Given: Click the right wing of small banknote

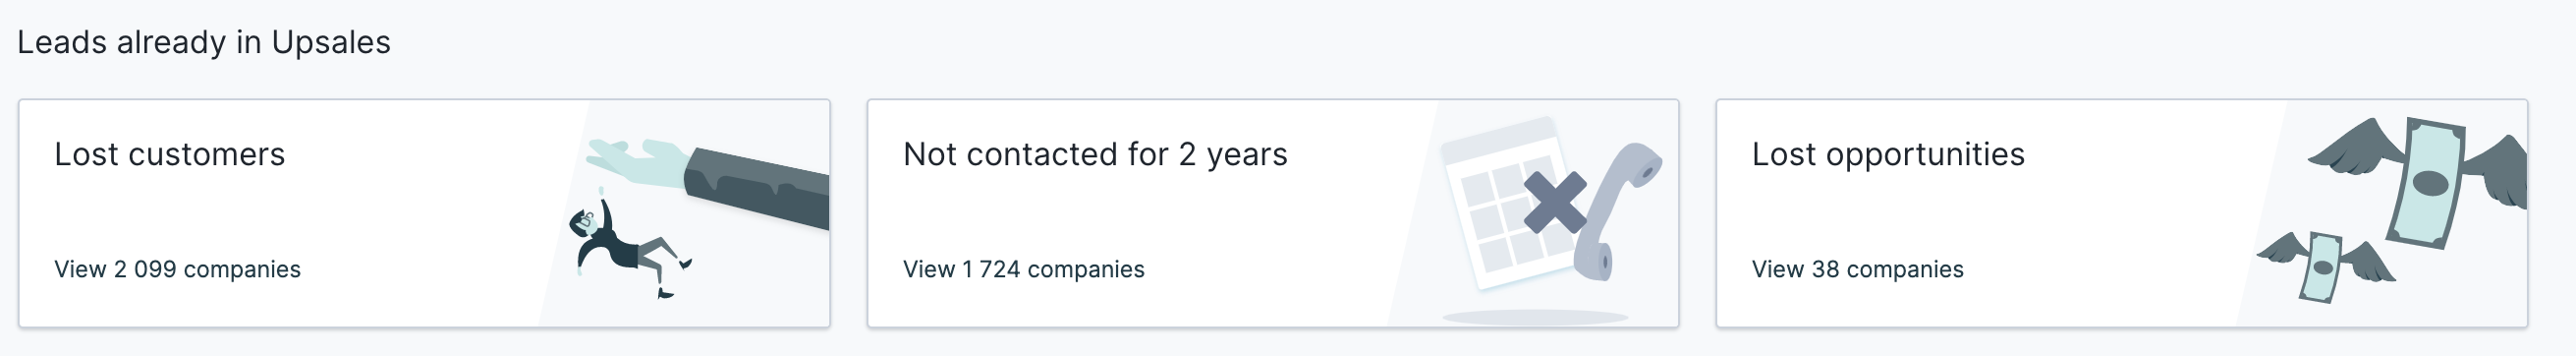Looking at the screenshot, I should pyautogui.click(x=2368, y=262).
